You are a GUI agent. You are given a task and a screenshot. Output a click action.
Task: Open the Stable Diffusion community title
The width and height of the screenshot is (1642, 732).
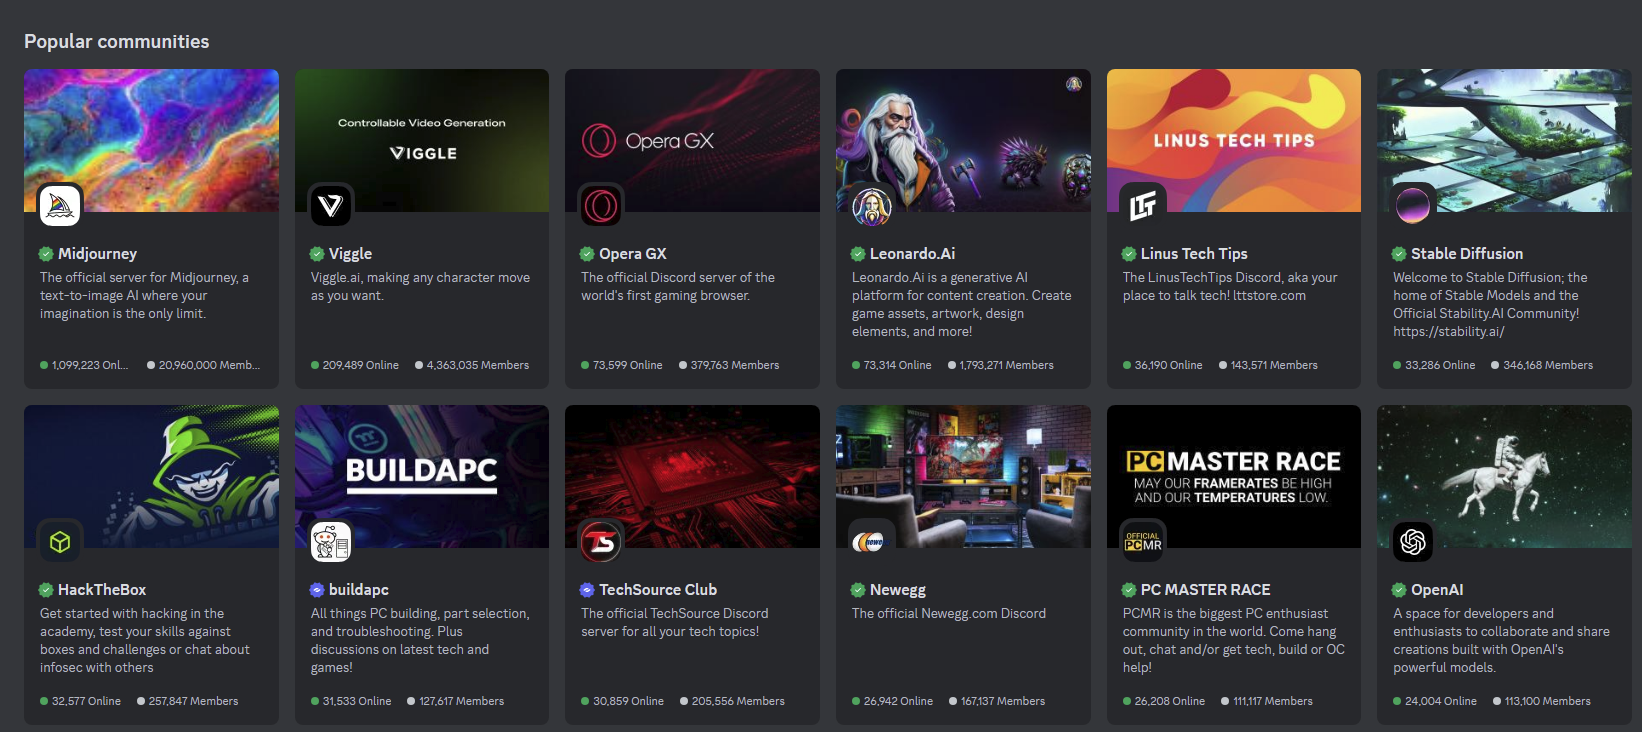tap(1467, 254)
